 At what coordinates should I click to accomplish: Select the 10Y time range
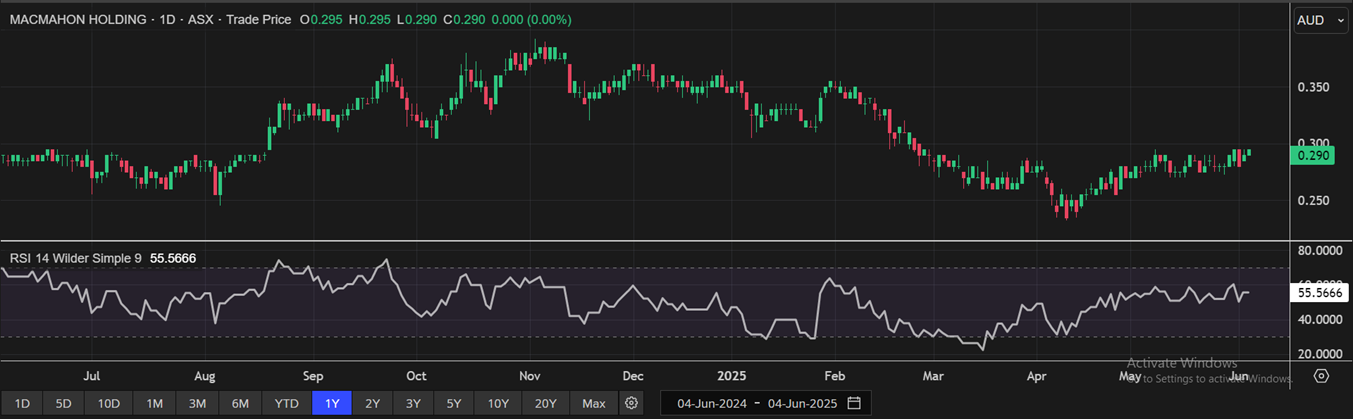pos(499,403)
